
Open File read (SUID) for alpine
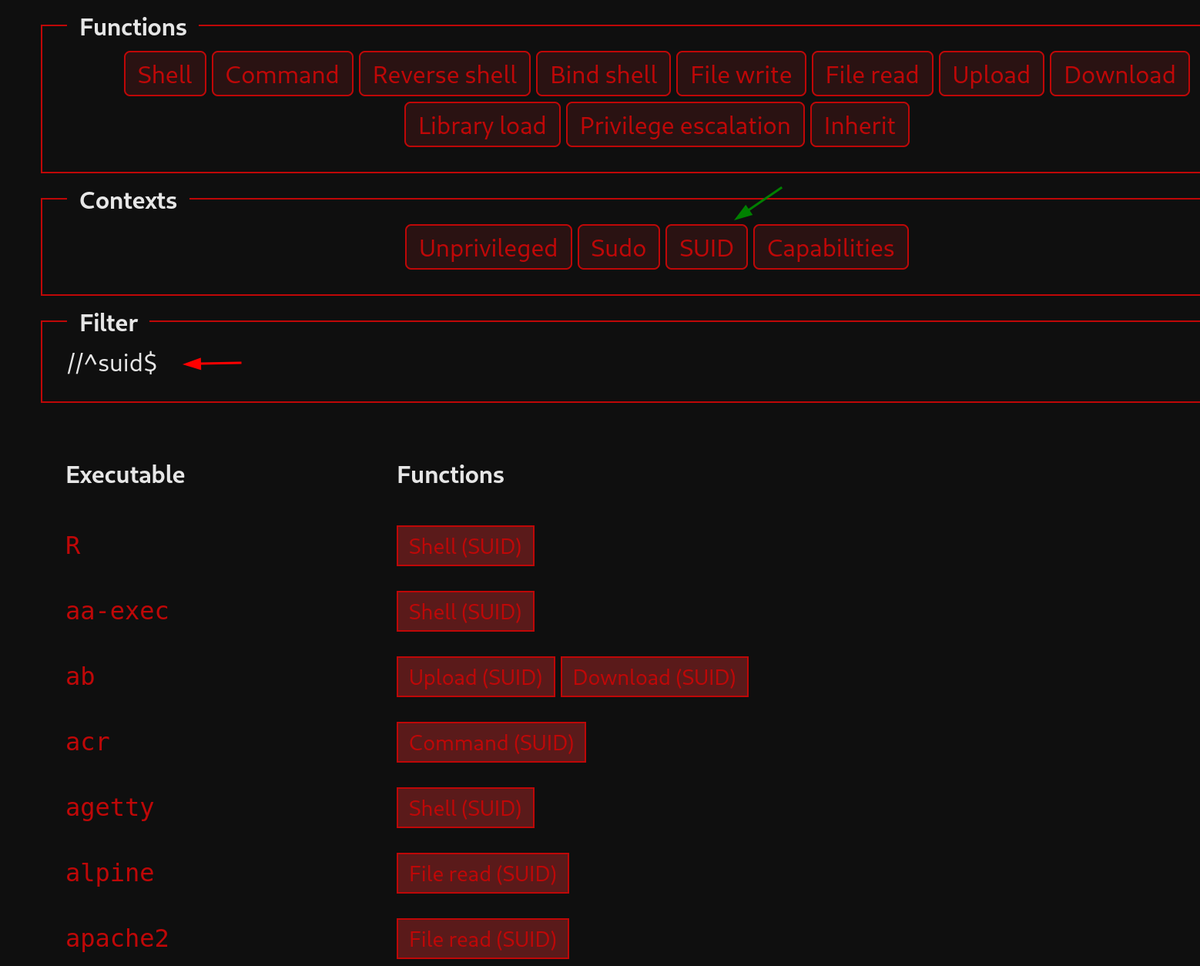[482, 873]
